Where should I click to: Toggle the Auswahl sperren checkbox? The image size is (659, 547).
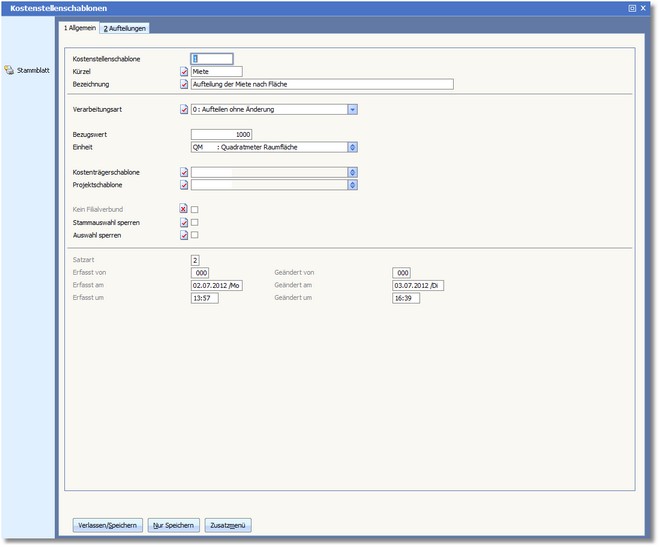[195, 235]
